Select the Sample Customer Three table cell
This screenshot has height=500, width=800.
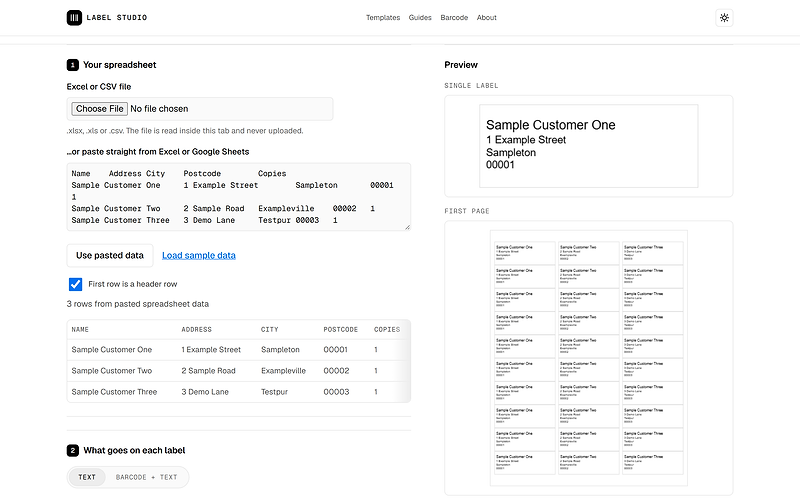(114, 392)
